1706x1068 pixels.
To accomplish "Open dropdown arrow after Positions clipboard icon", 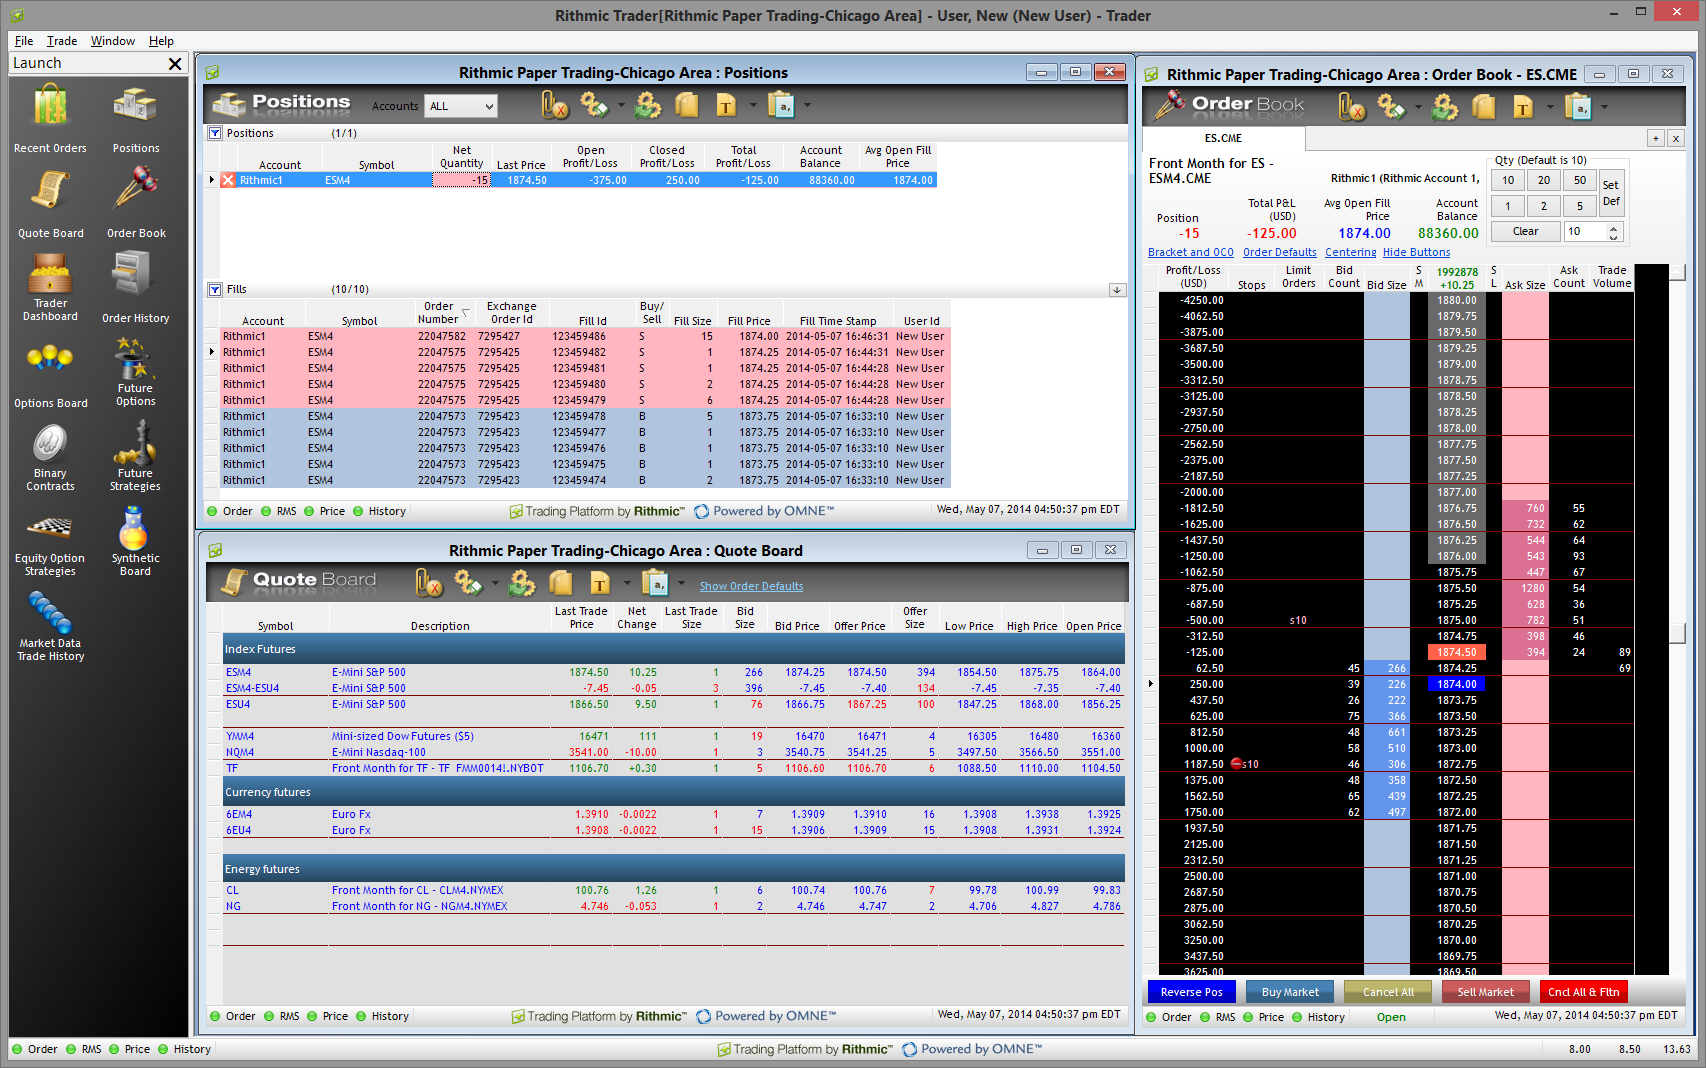I will click(807, 105).
